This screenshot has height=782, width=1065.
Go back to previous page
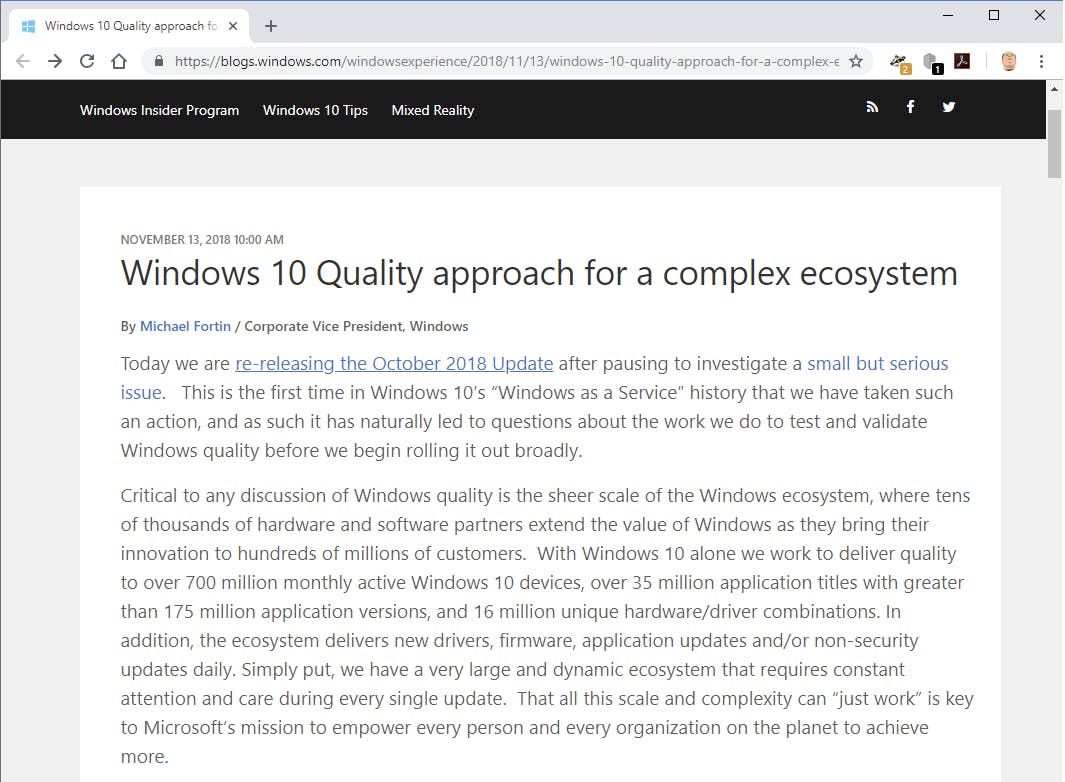pos(23,61)
